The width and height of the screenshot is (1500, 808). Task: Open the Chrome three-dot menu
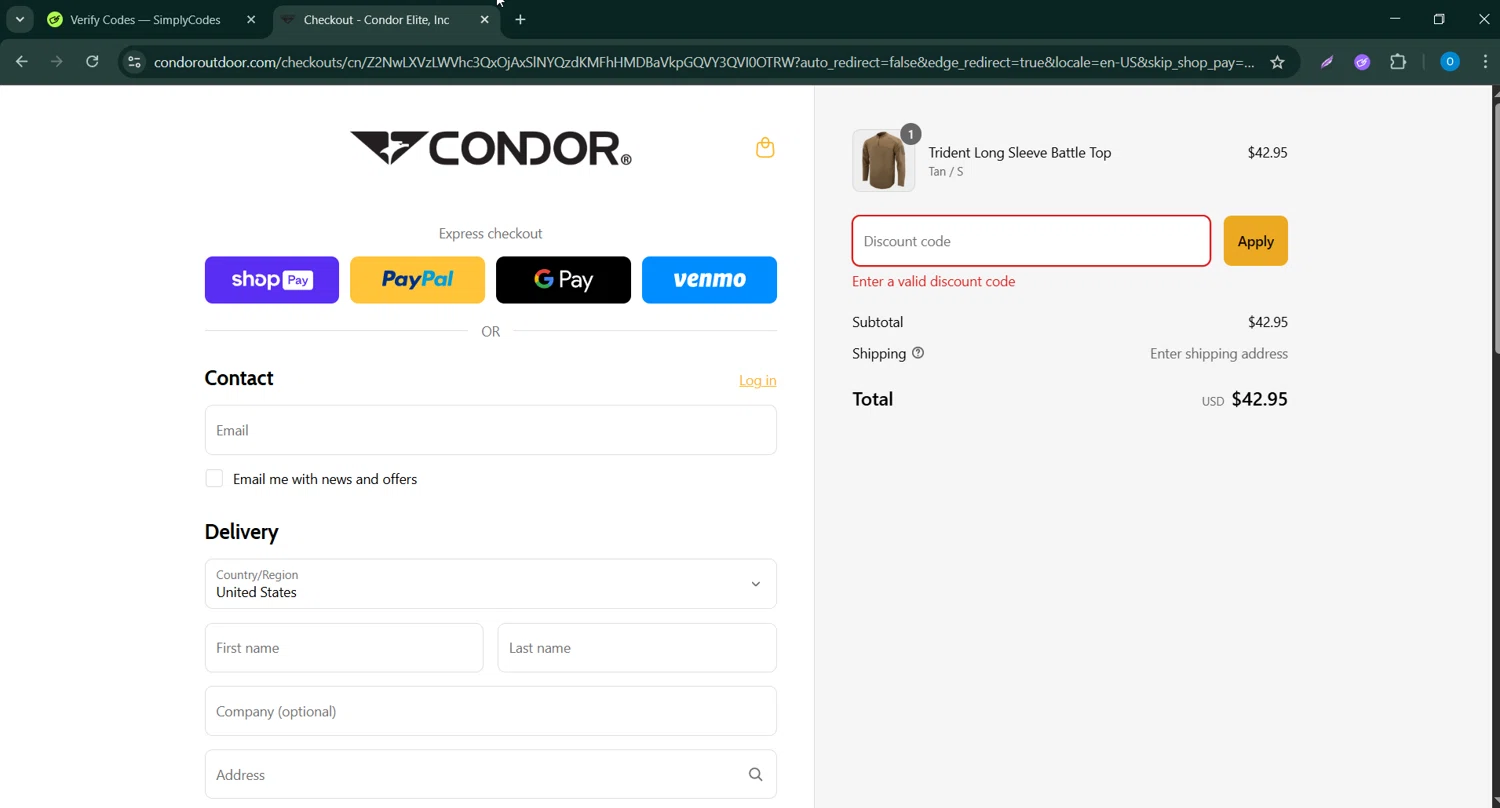tap(1484, 62)
